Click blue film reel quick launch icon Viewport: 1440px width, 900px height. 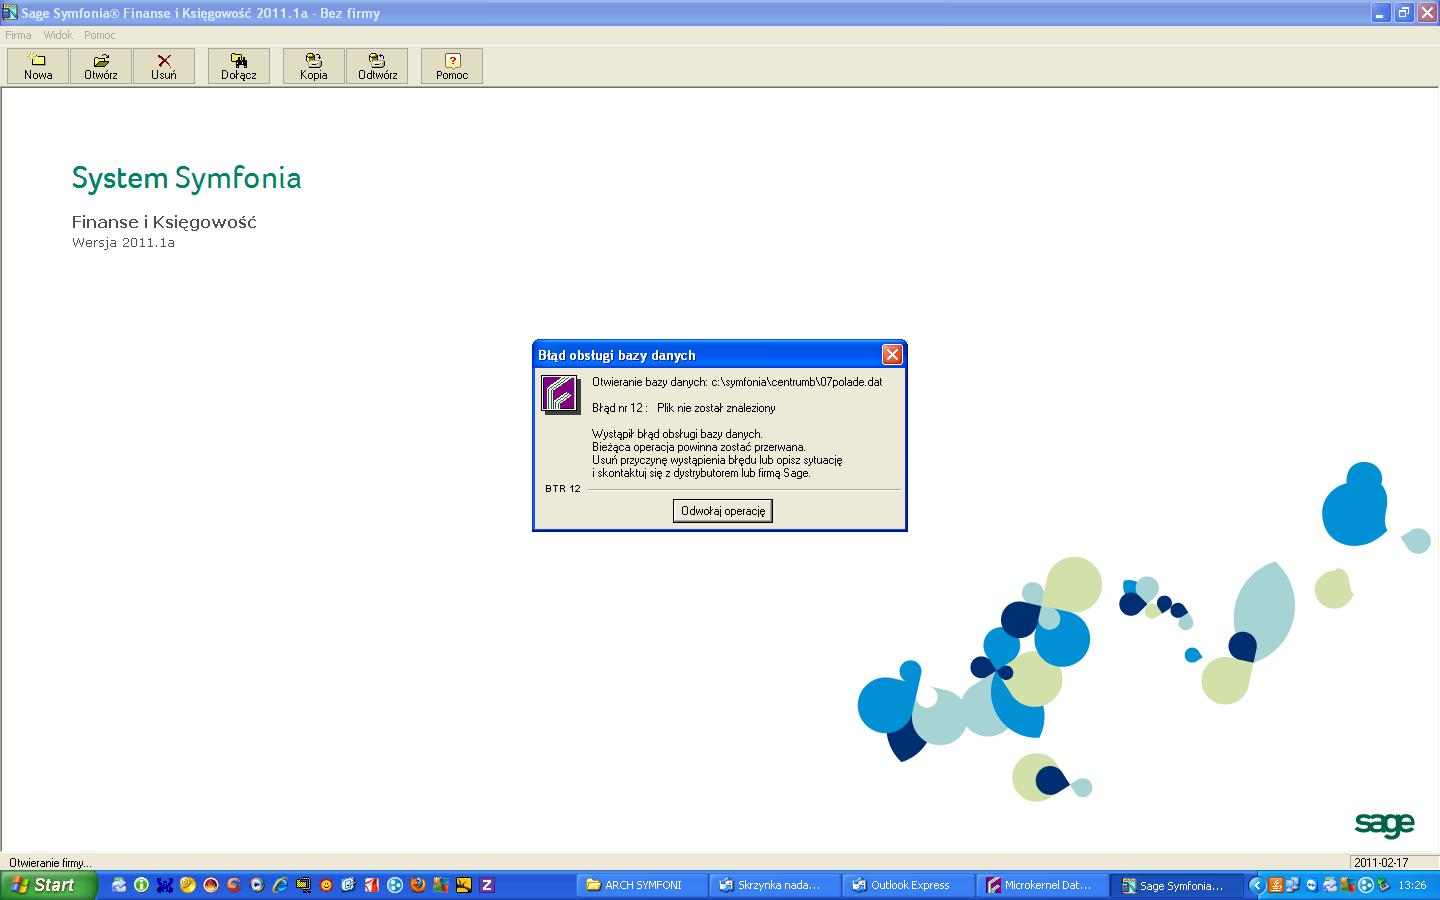(395, 885)
